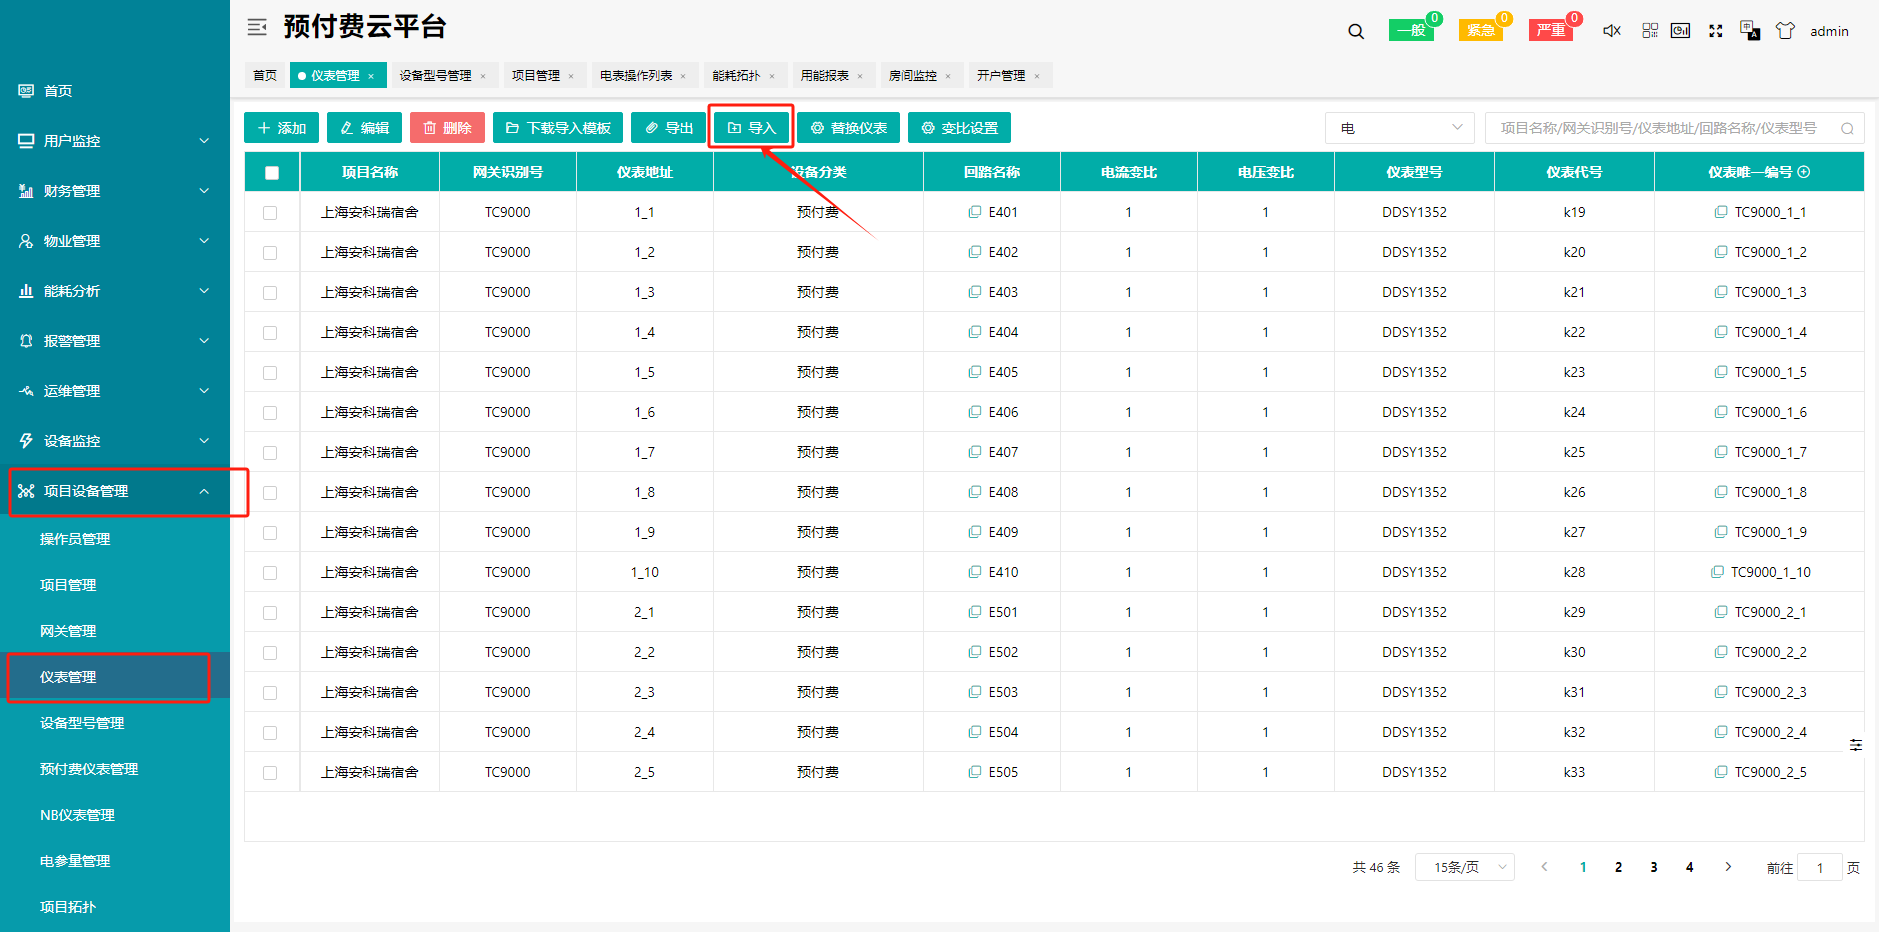Click the meter search input field
The width and height of the screenshot is (1879, 932).
click(x=1660, y=128)
